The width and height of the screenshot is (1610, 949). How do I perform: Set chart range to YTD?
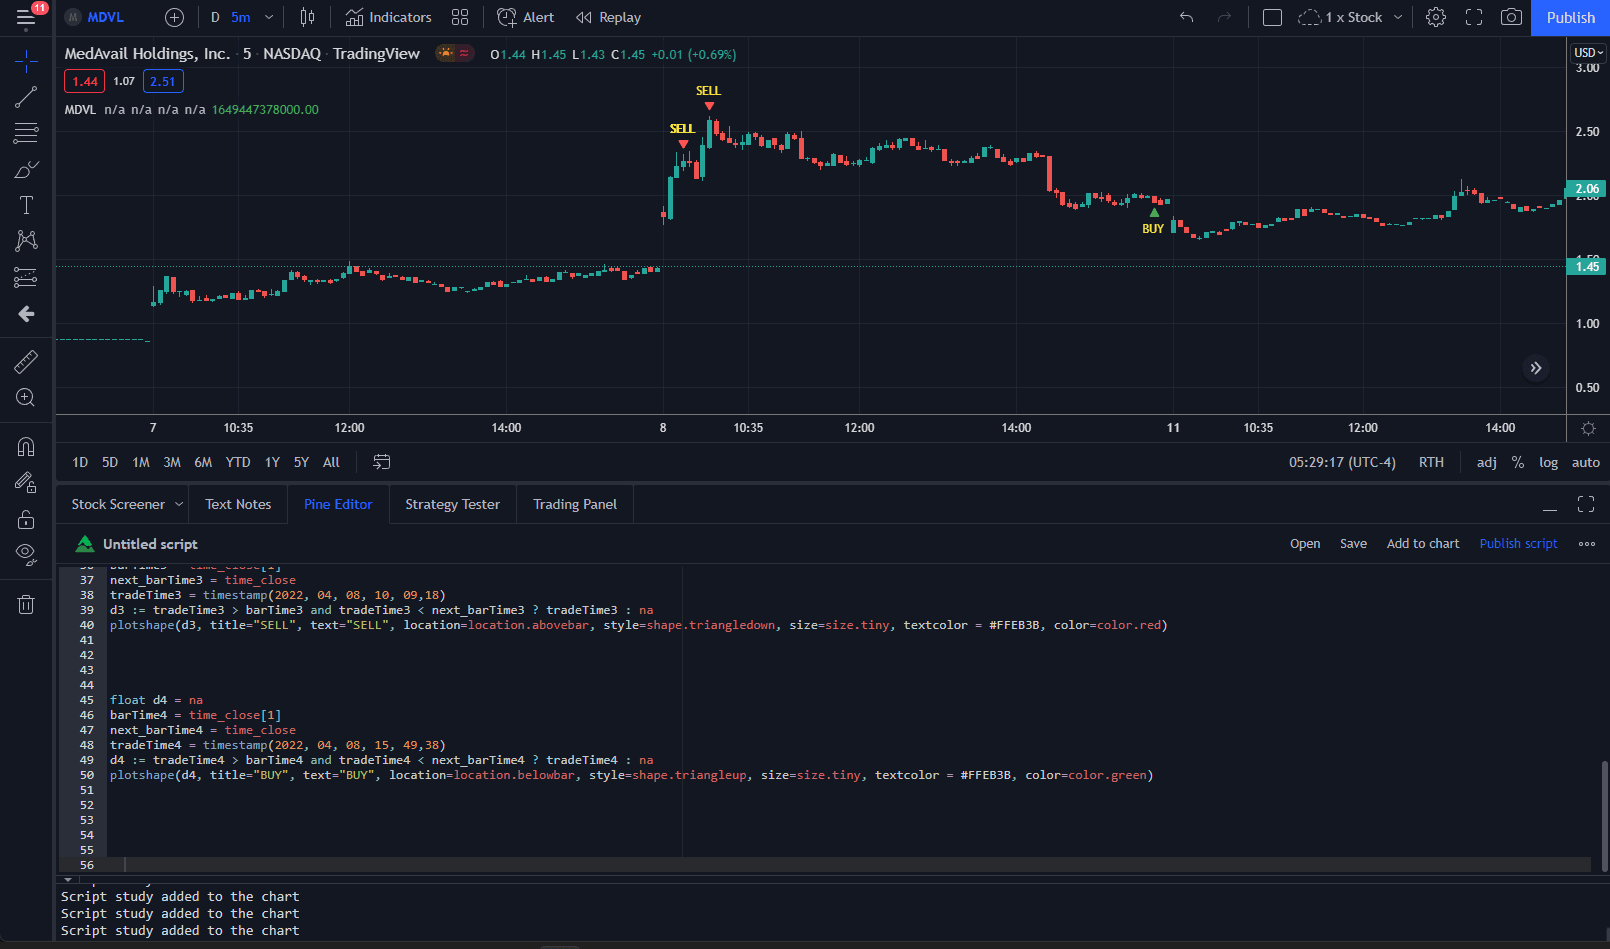pyautogui.click(x=238, y=463)
